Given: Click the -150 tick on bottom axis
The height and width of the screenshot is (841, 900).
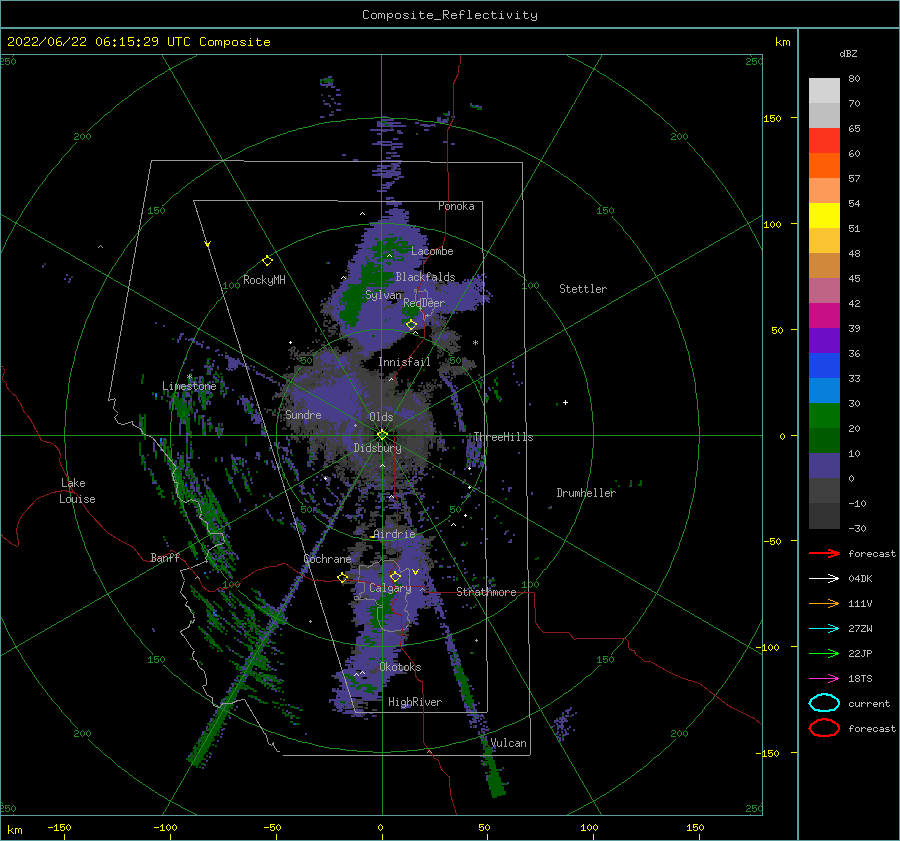Looking at the screenshot, I should click(59, 827).
